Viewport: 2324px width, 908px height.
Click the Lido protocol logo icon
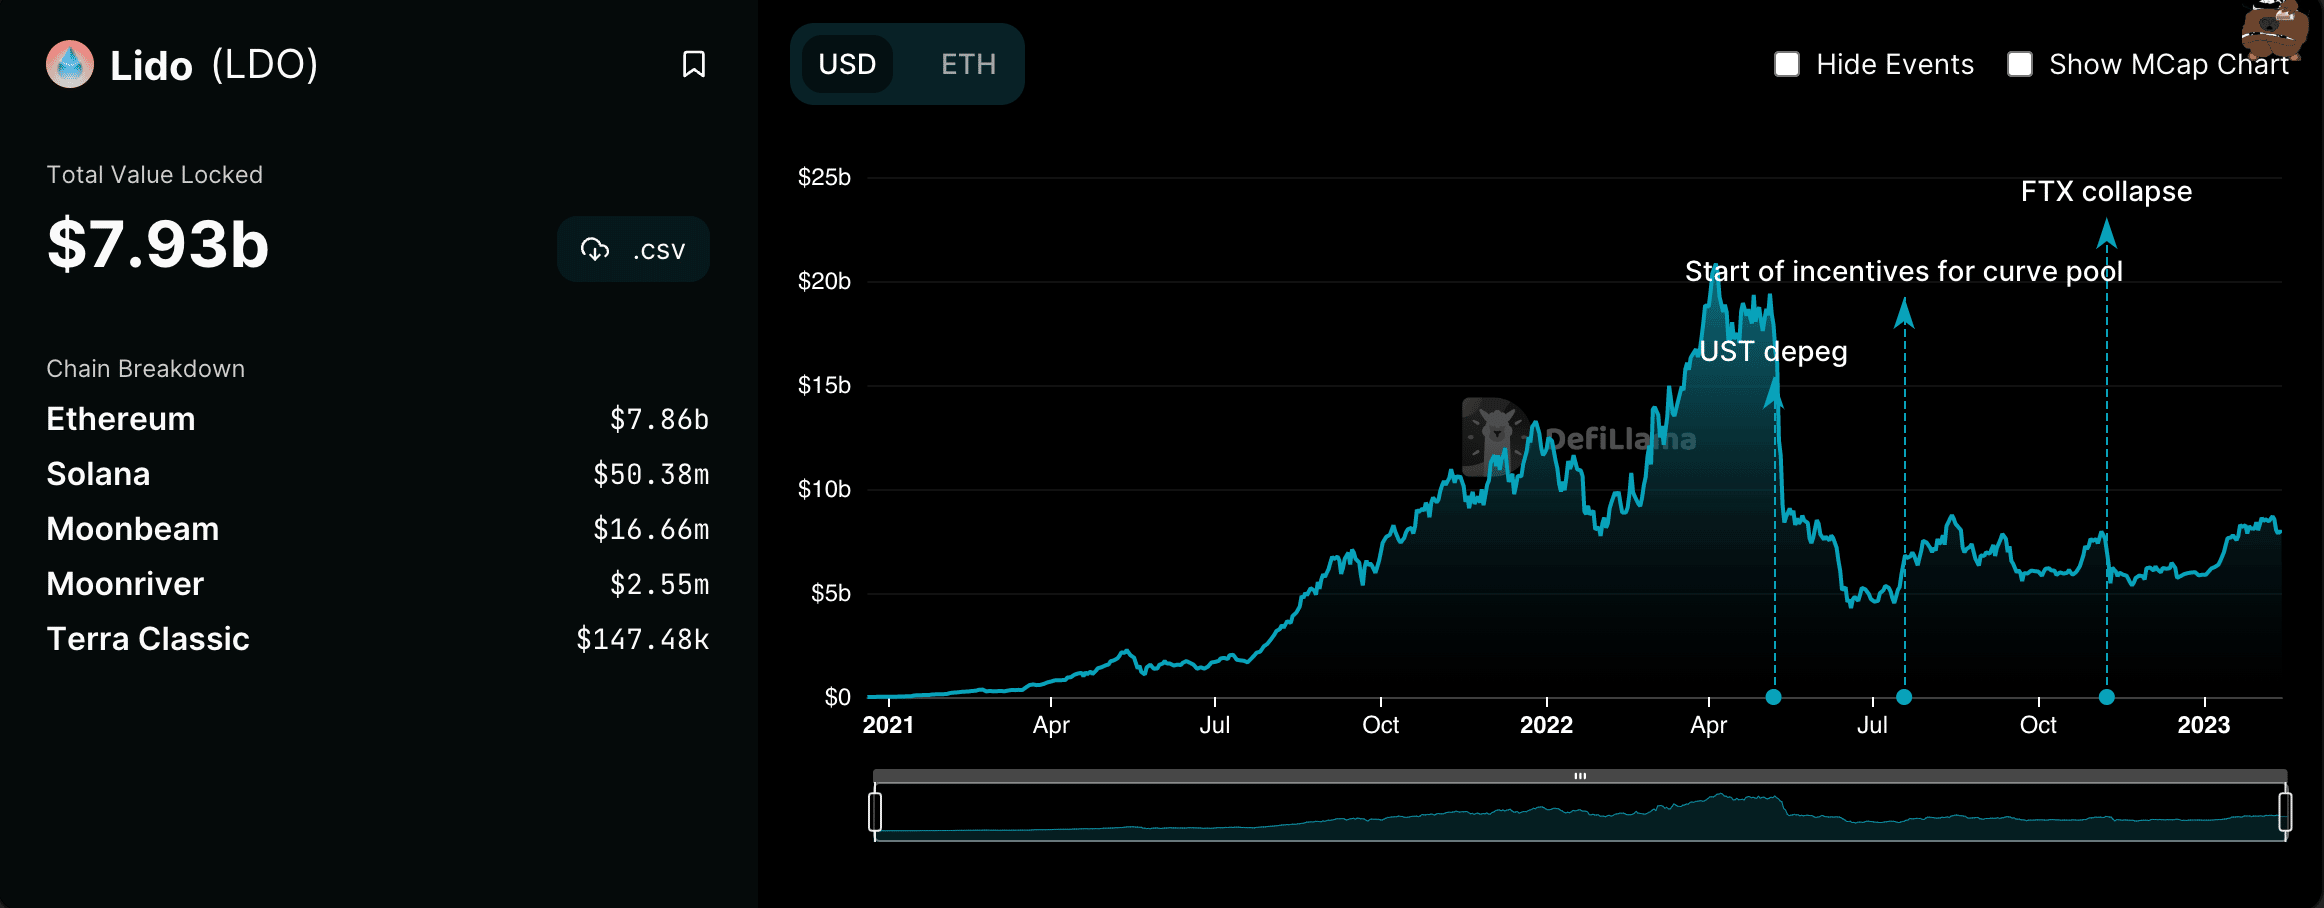pyautogui.click(x=70, y=65)
